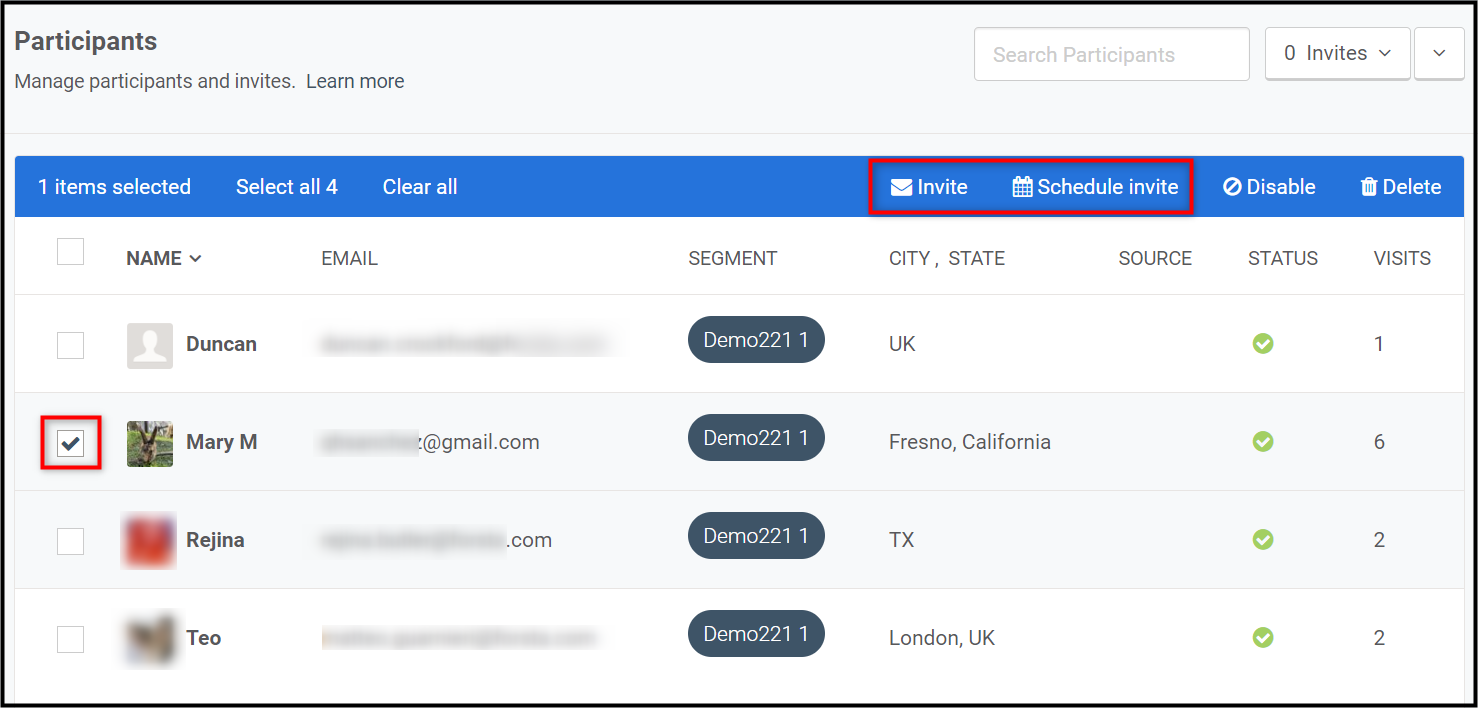
Task: Select the checkbox for Rejina
Action: click(70, 541)
